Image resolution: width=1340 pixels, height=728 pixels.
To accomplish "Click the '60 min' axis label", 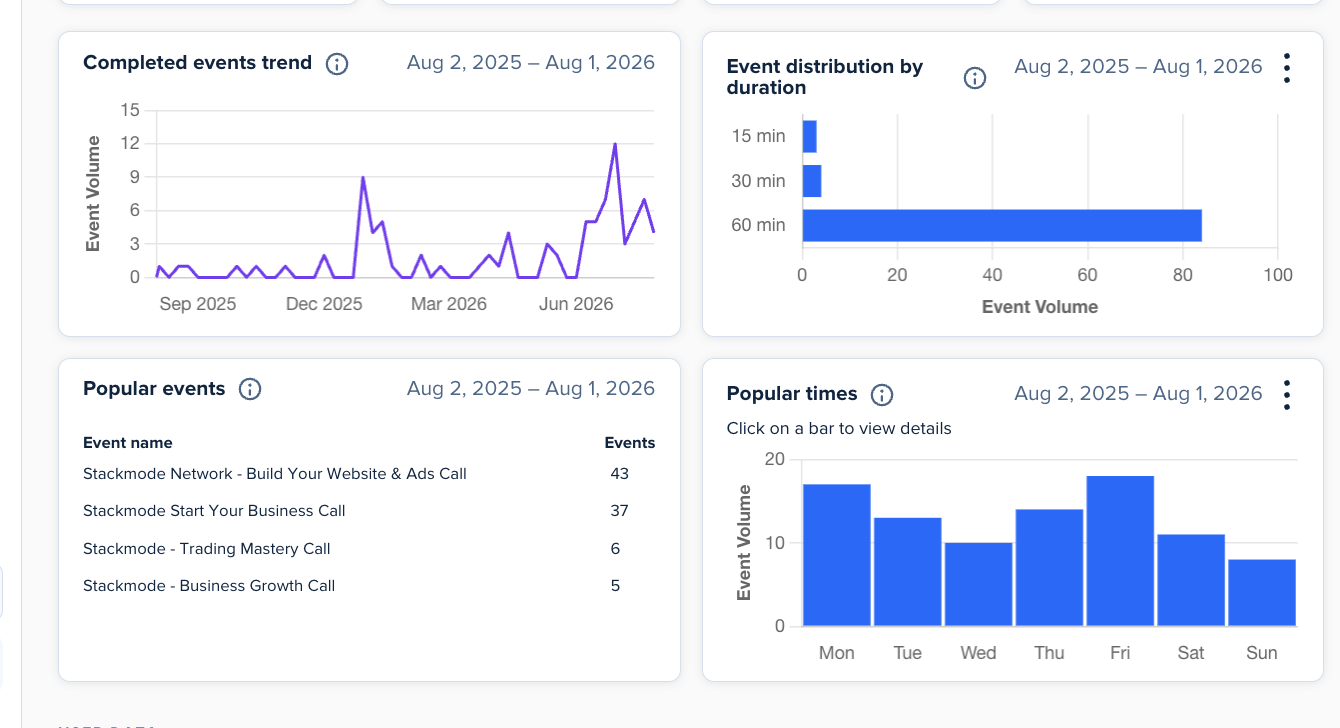I will coord(759,225).
